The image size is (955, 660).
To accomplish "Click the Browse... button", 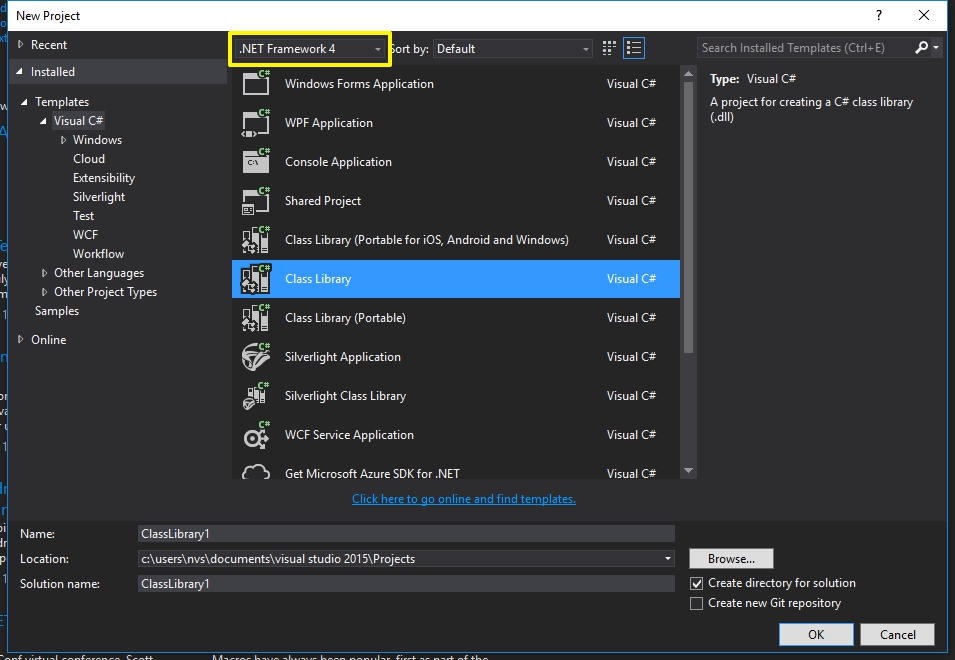I will [731, 558].
